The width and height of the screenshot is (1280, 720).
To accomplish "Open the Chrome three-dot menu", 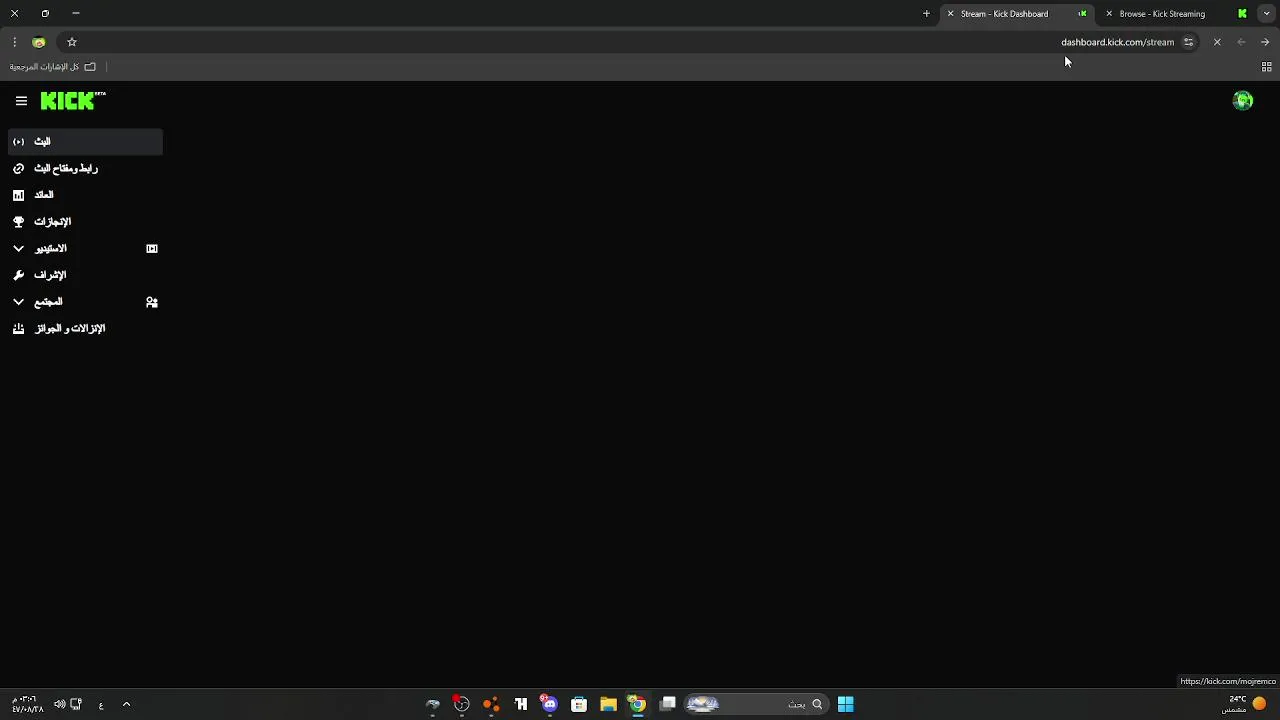I will click(14, 42).
